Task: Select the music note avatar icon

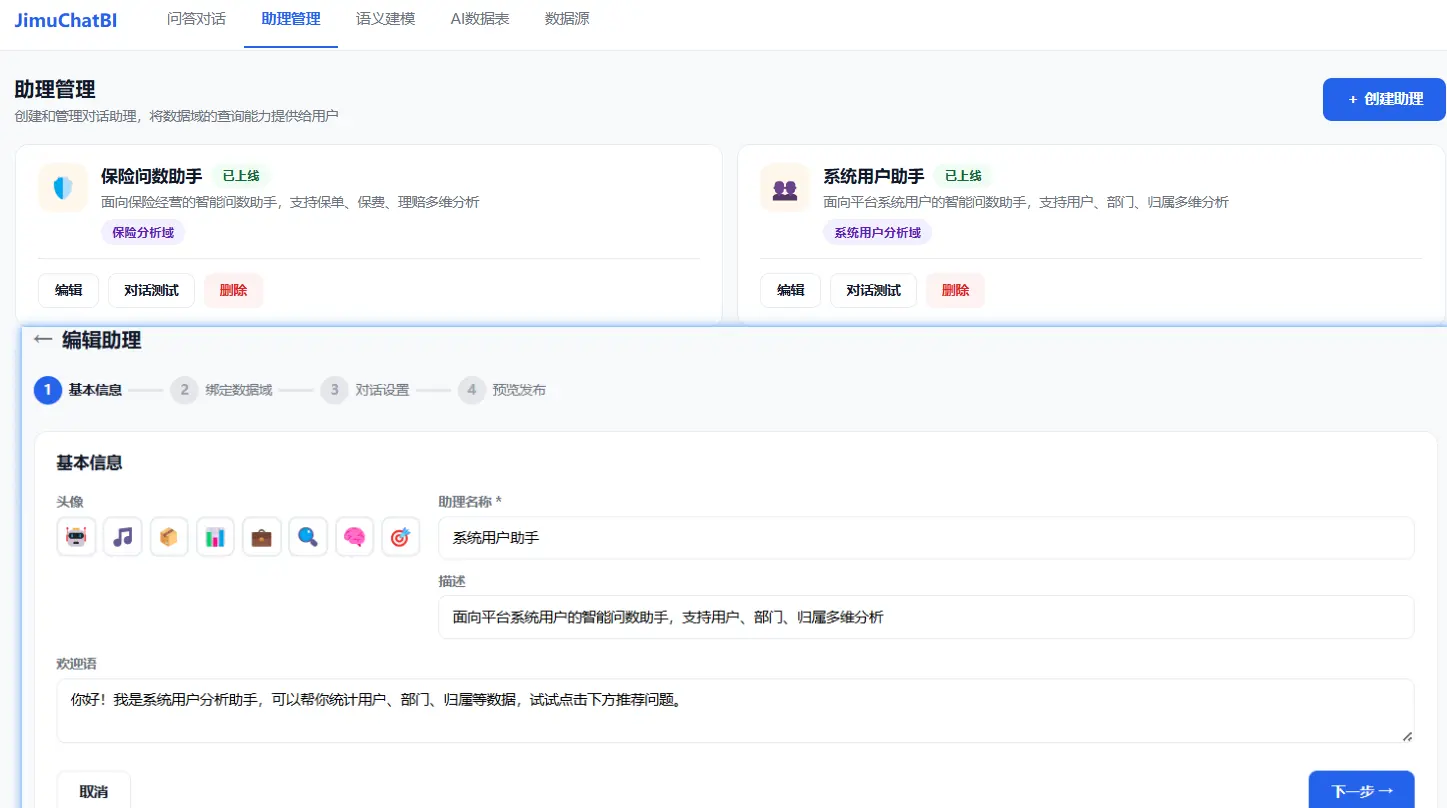Action: point(123,537)
